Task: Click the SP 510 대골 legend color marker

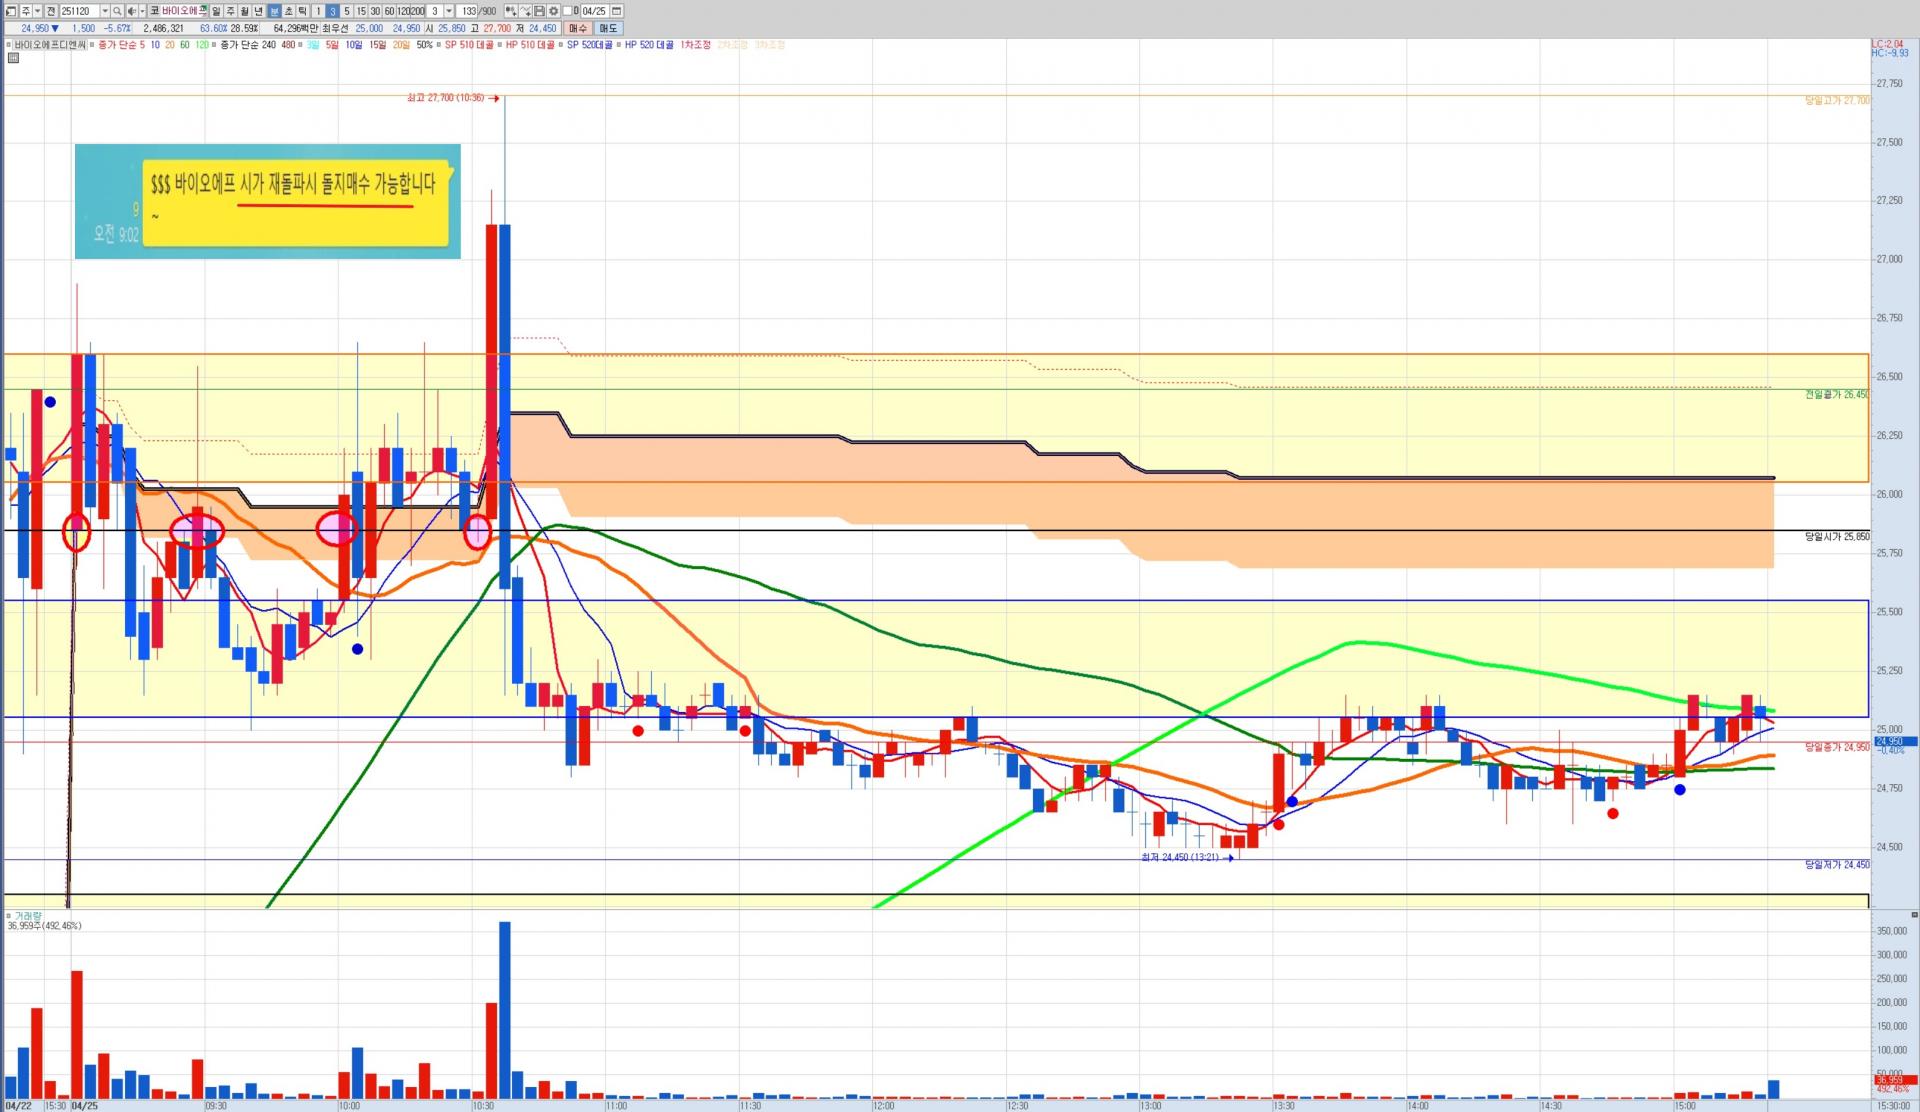Action: click(x=439, y=45)
